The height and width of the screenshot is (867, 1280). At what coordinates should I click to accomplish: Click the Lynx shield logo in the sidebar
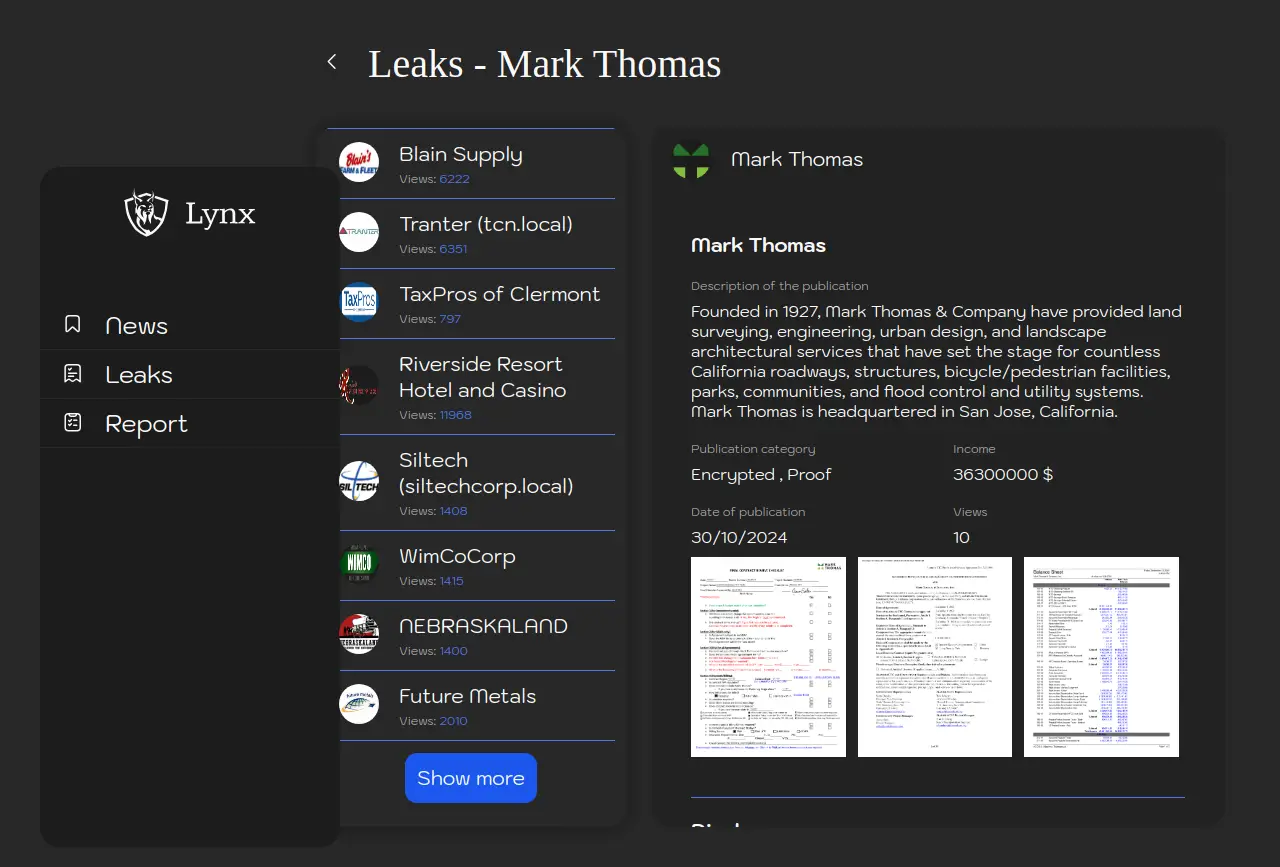click(x=146, y=213)
